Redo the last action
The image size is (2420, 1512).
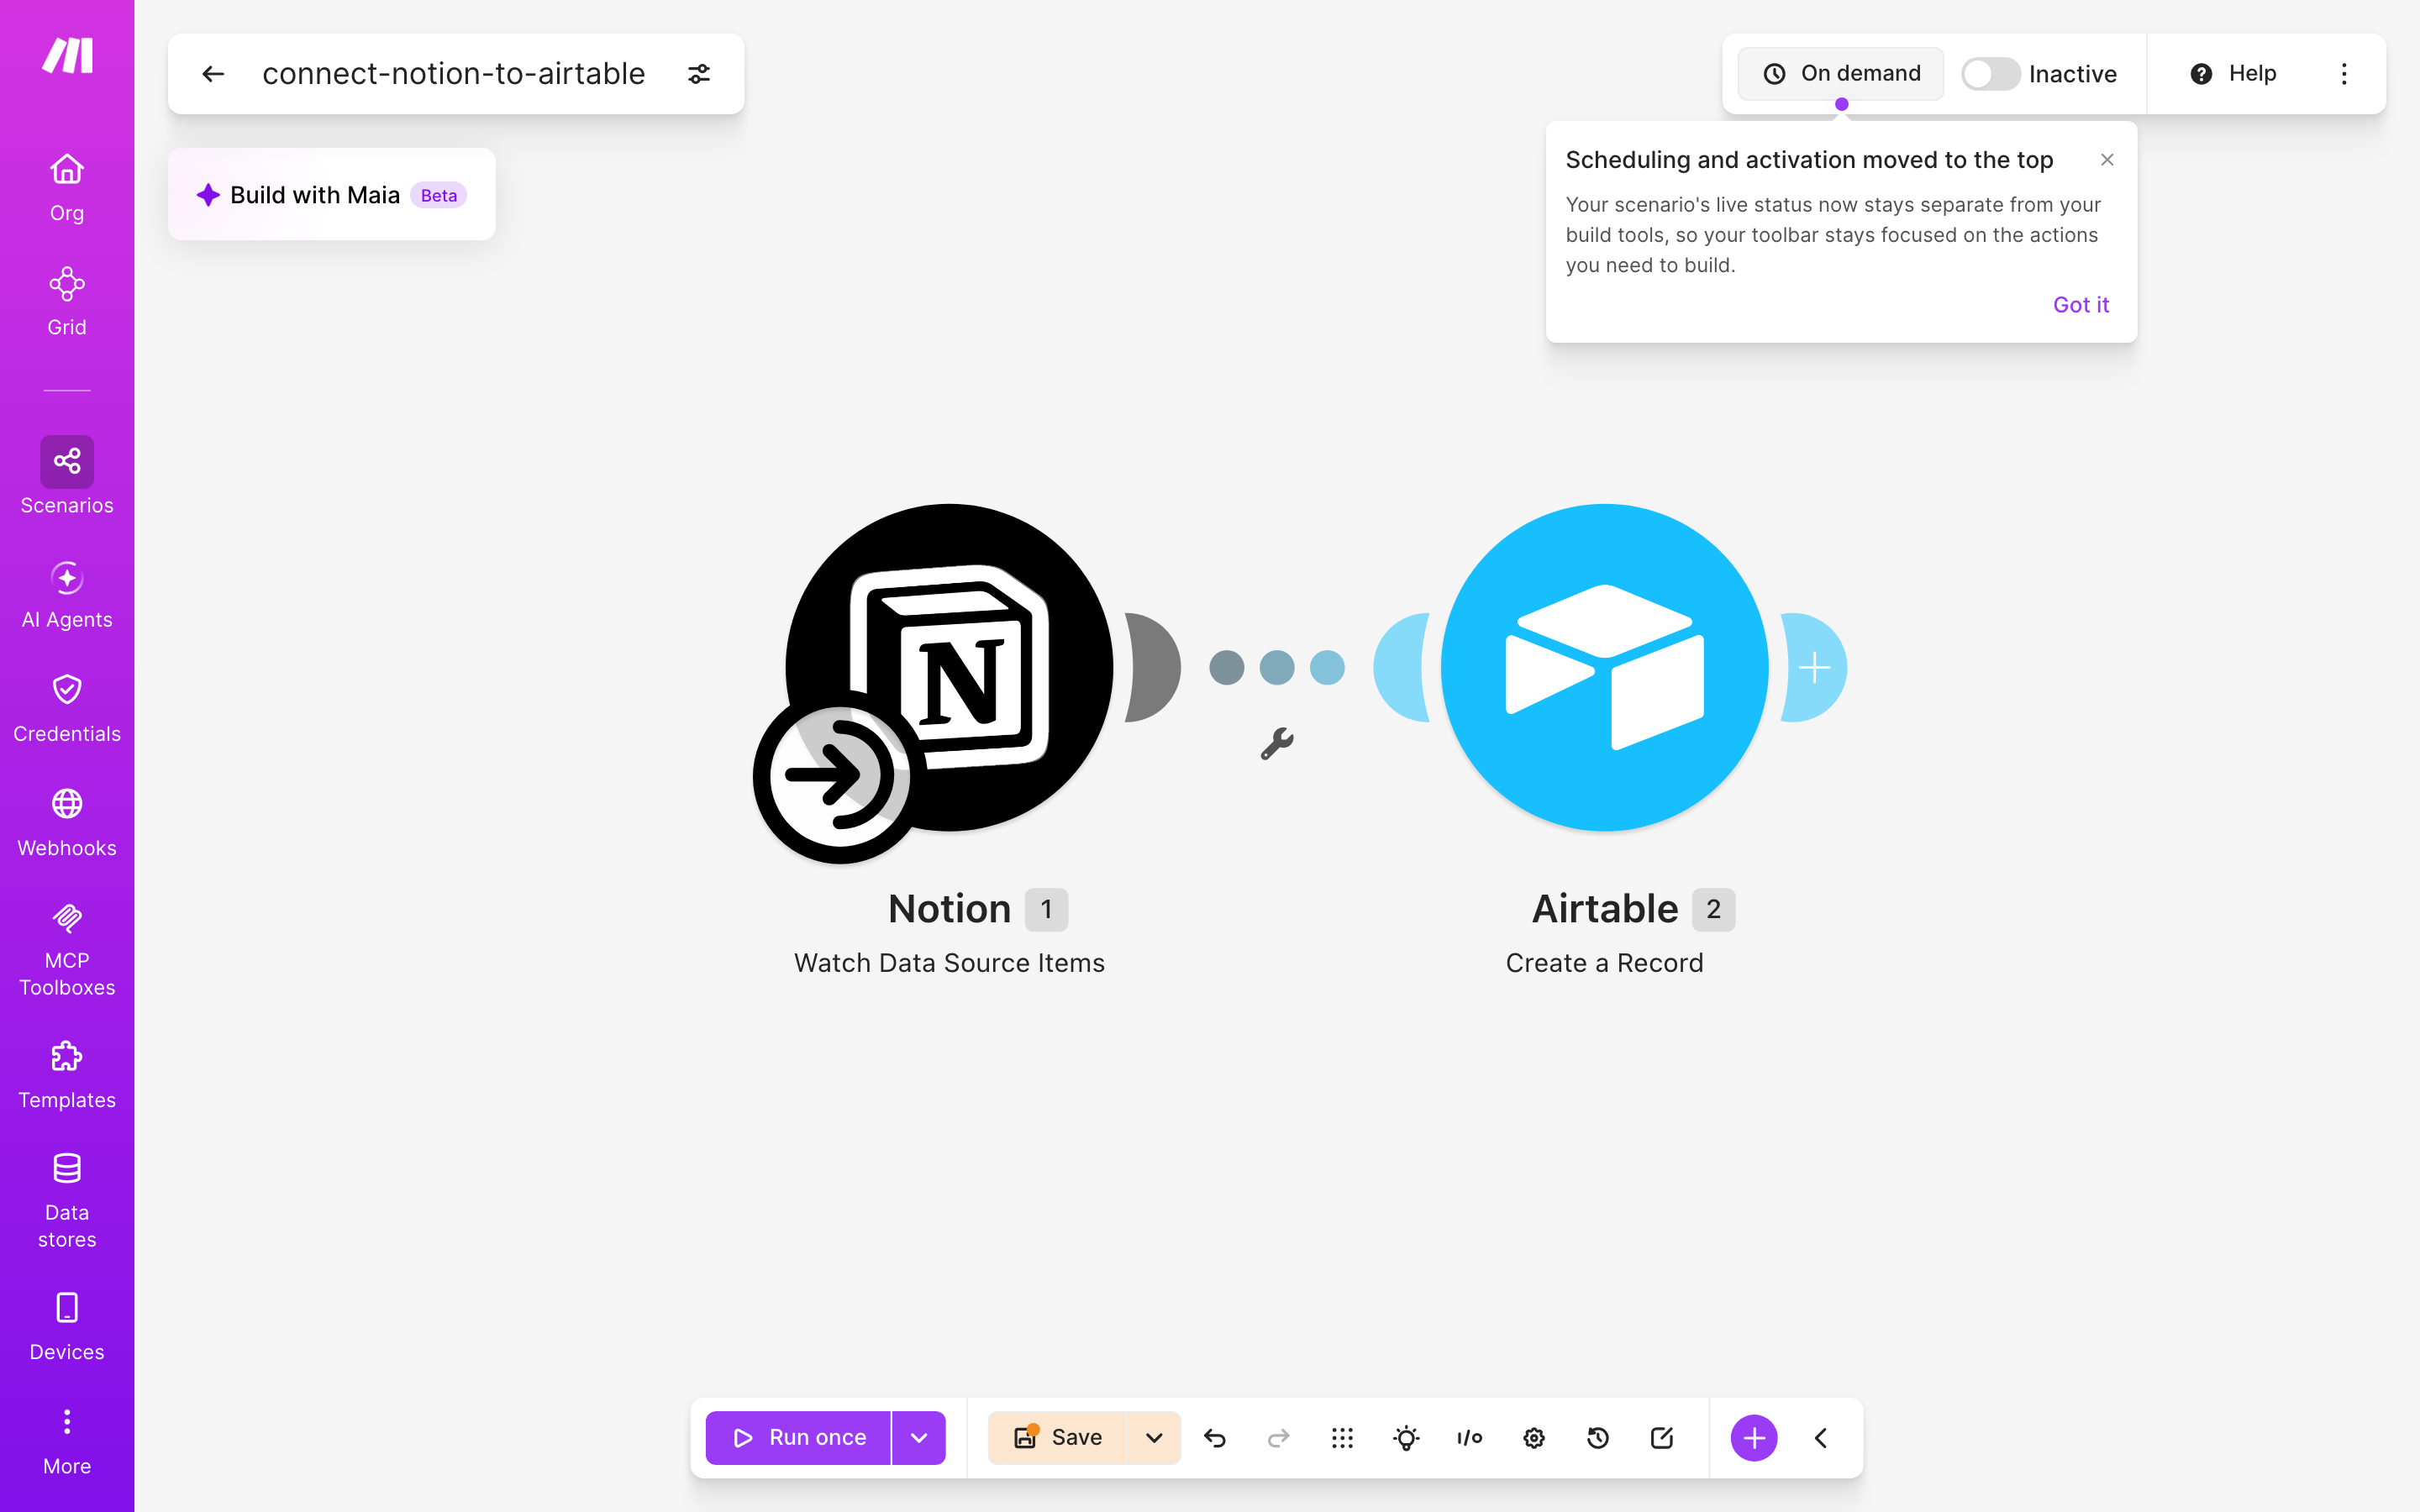click(1279, 1438)
